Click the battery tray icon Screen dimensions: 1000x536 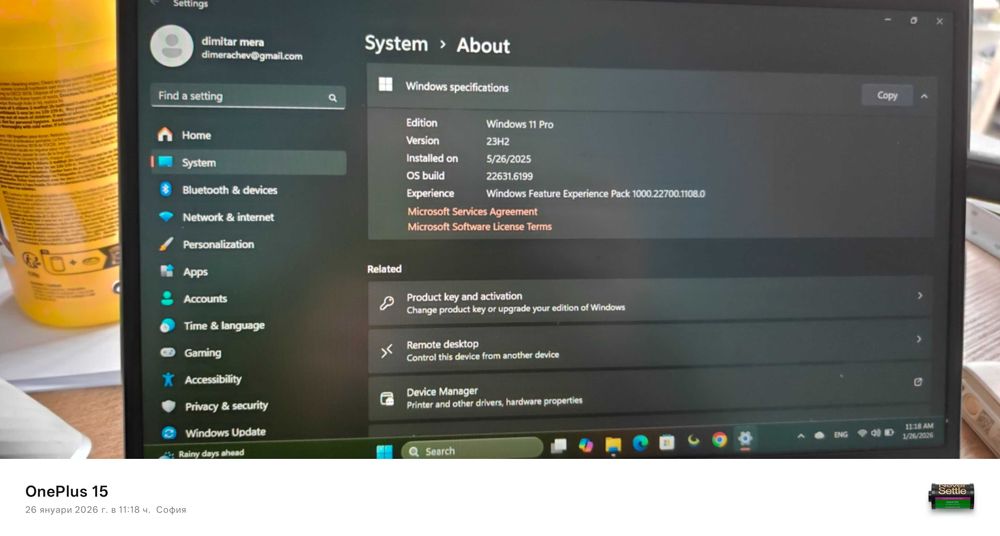click(889, 433)
